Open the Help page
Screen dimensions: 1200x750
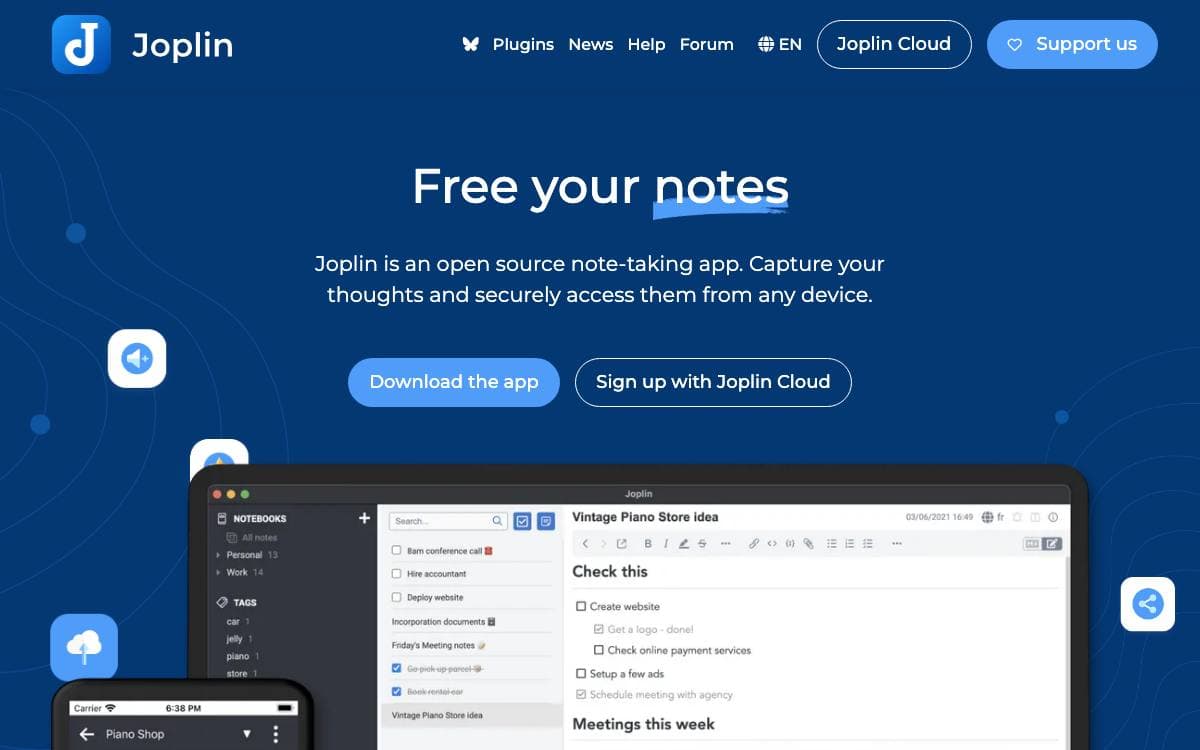tap(646, 44)
